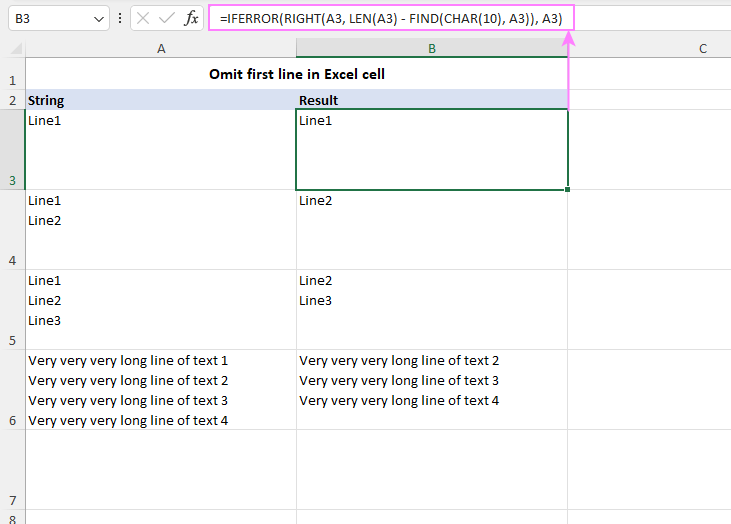Select row 7 header
This screenshot has height=524, width=731.
(13, 469)
